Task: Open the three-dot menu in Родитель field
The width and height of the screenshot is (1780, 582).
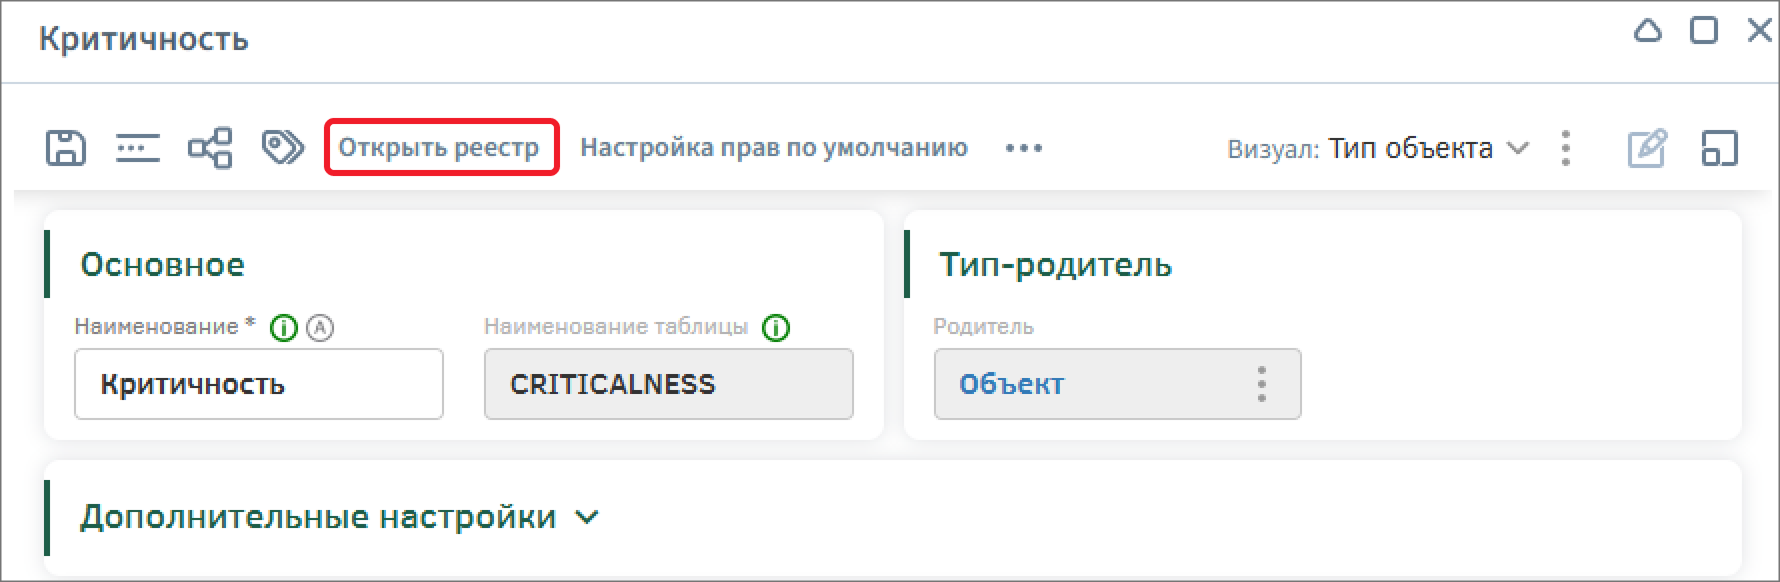Action: pyautogui.click(x=1262, y=384)
